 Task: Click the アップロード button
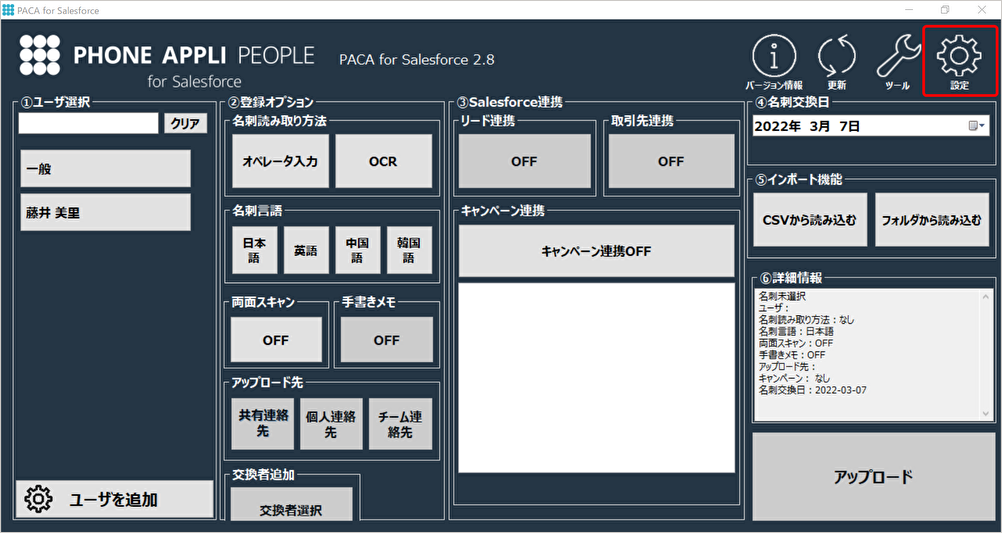874,476
